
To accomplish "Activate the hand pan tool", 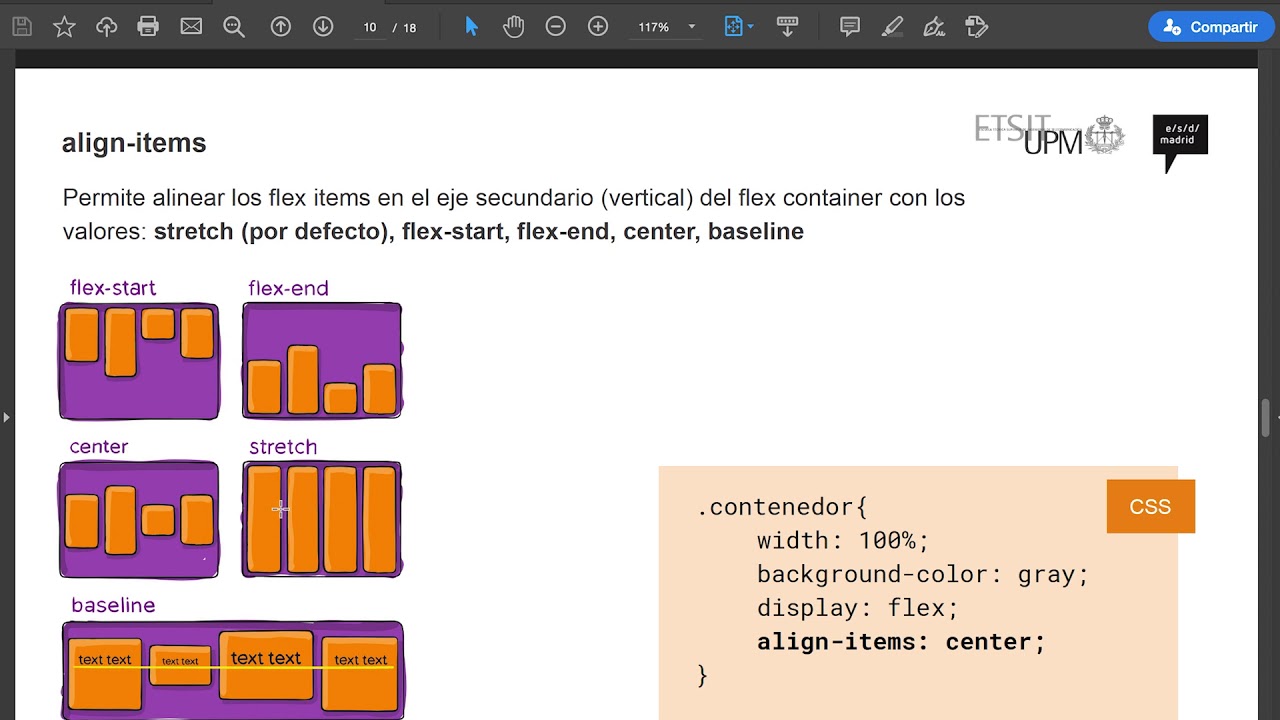I will pyautogui.click(x=514, y=27).
